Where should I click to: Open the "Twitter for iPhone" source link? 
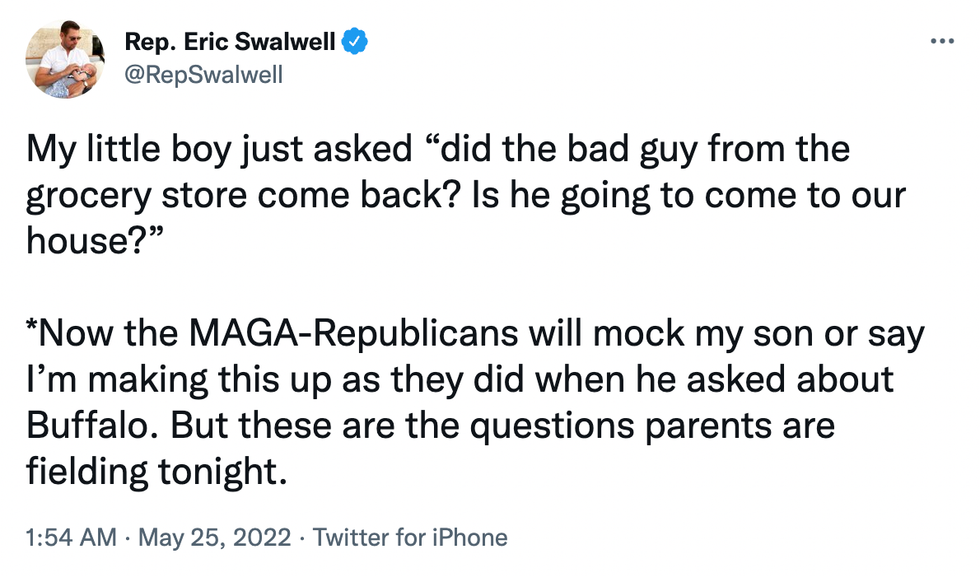click(x=410, y=538)
